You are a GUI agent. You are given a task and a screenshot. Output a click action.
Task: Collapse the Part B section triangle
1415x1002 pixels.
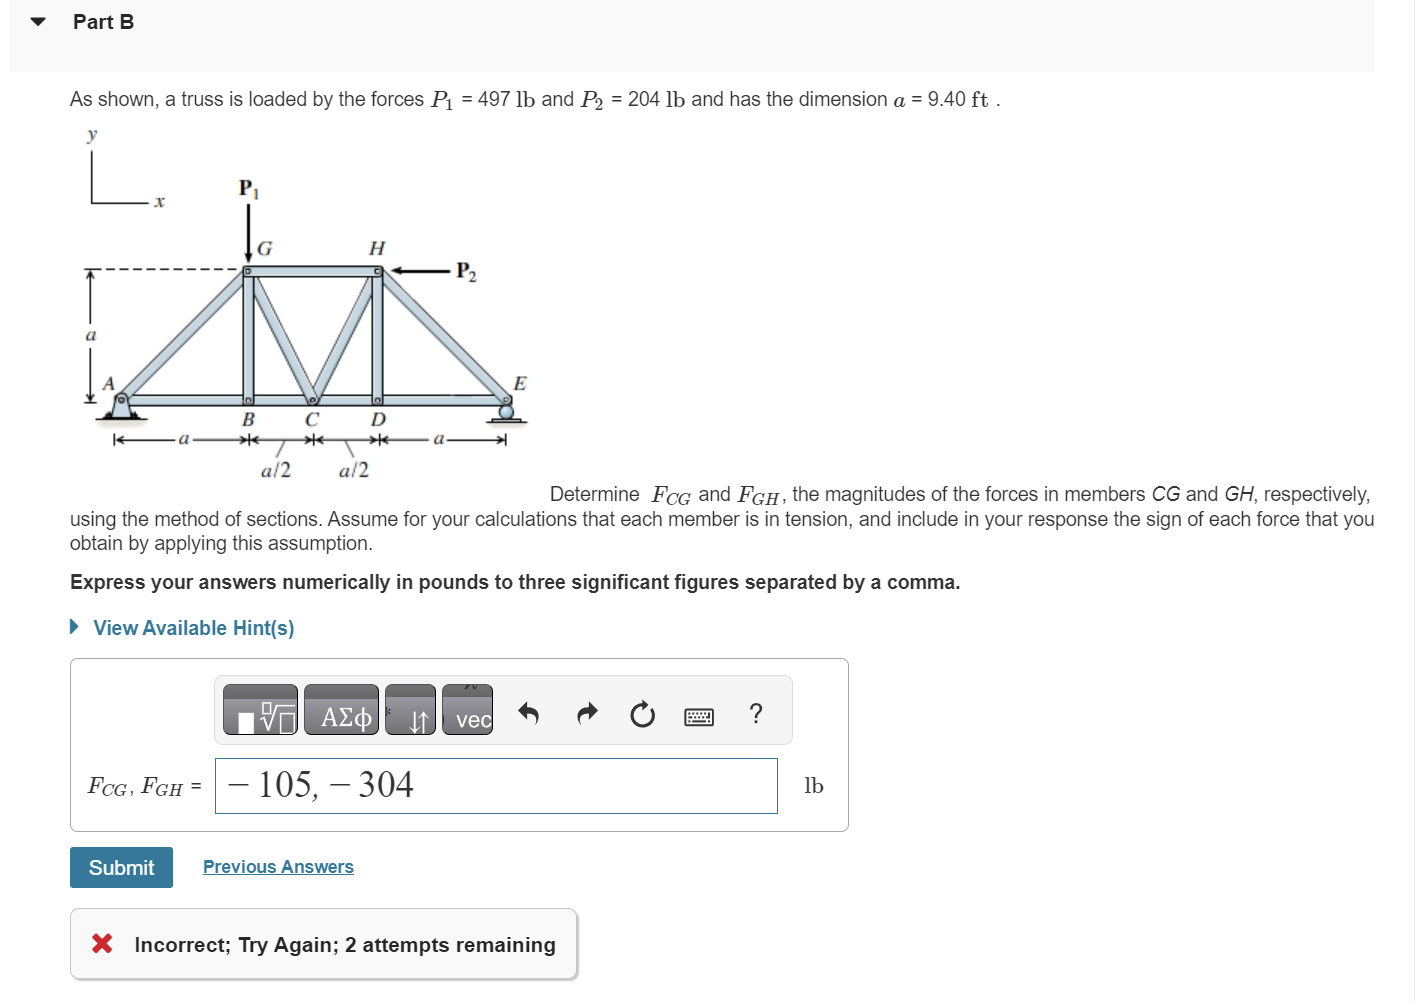tap(36, 21)
